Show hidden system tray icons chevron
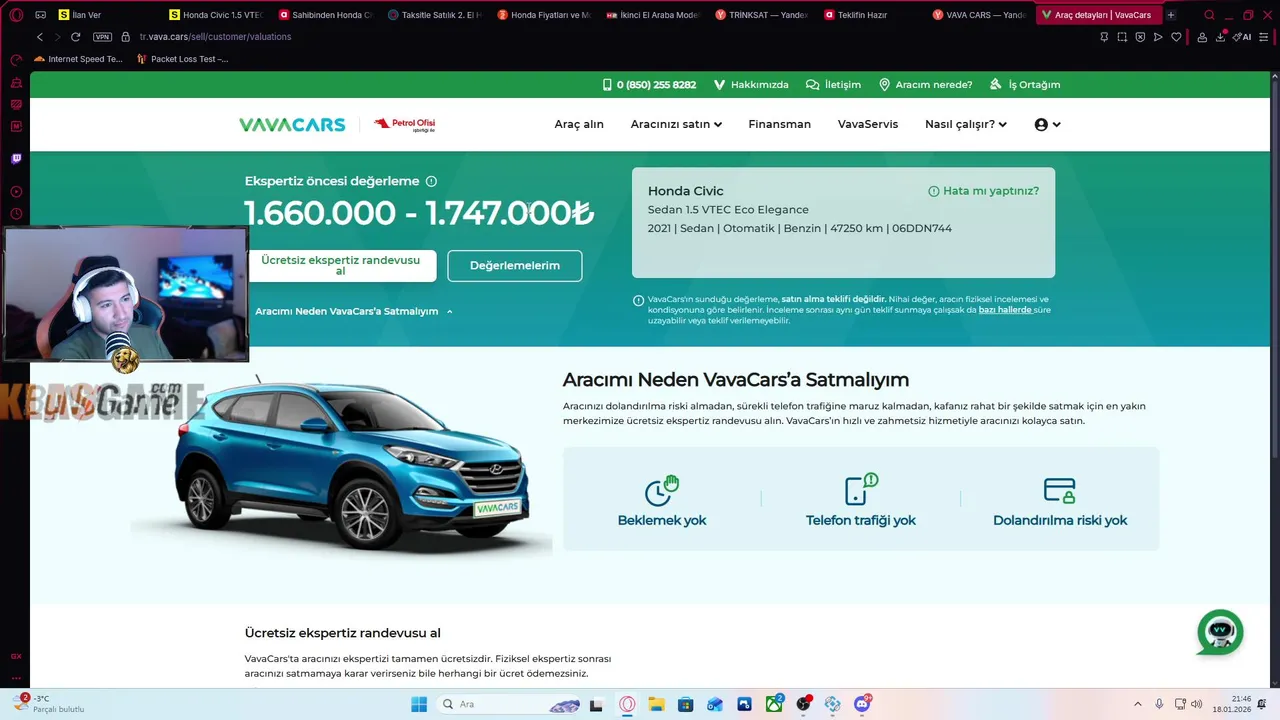This screenshot has width=1280, height=720. pos(1137,704)
